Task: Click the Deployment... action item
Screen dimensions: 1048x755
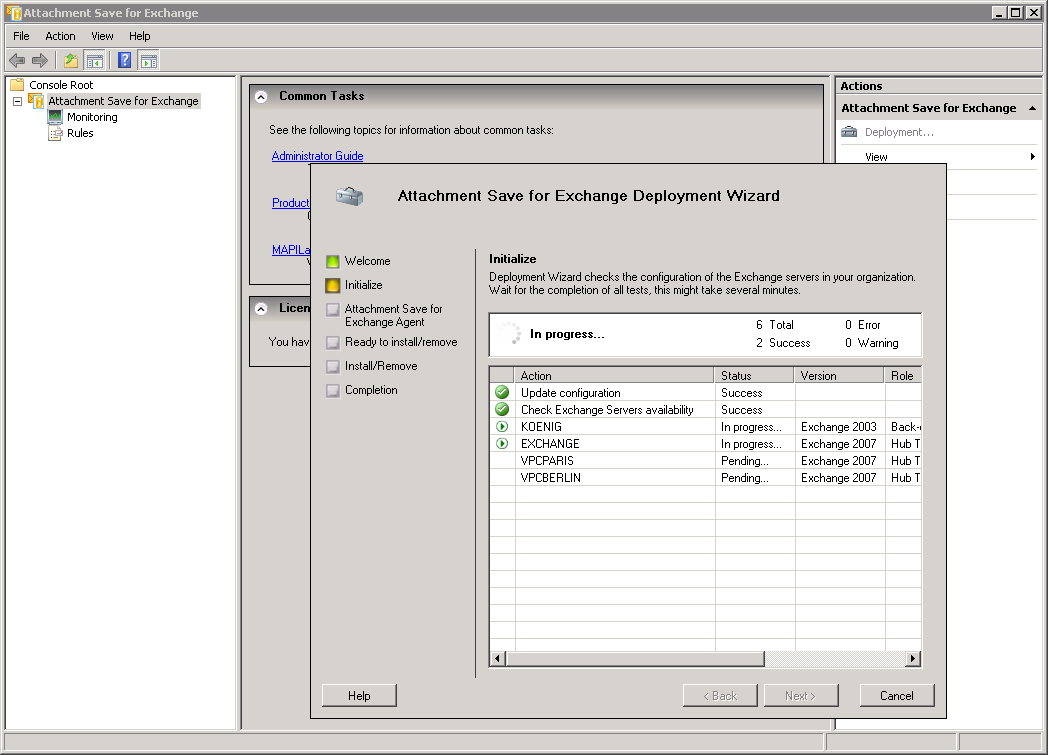Action: (899, 132)
